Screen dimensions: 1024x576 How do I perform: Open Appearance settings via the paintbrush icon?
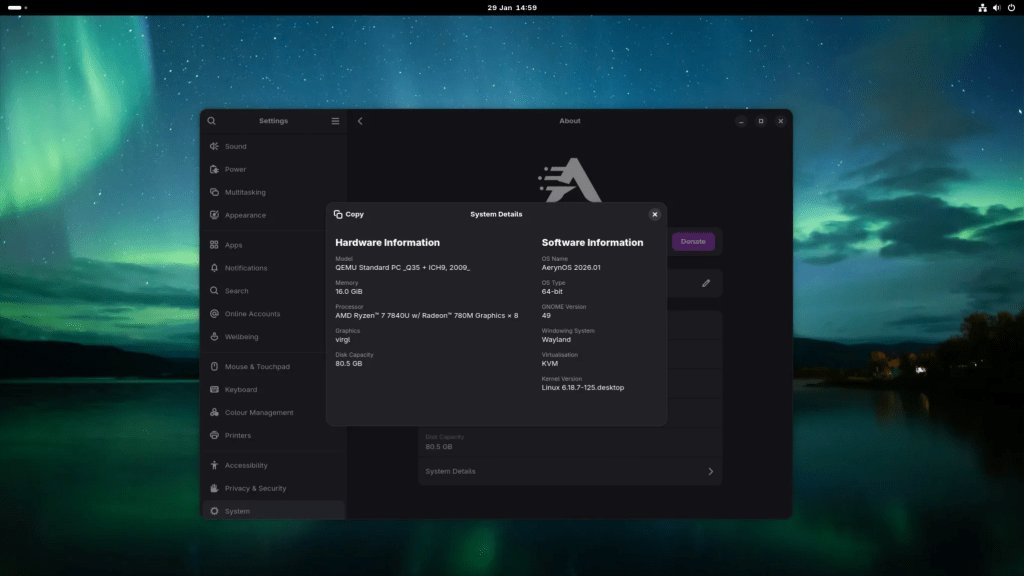[213, 215]
